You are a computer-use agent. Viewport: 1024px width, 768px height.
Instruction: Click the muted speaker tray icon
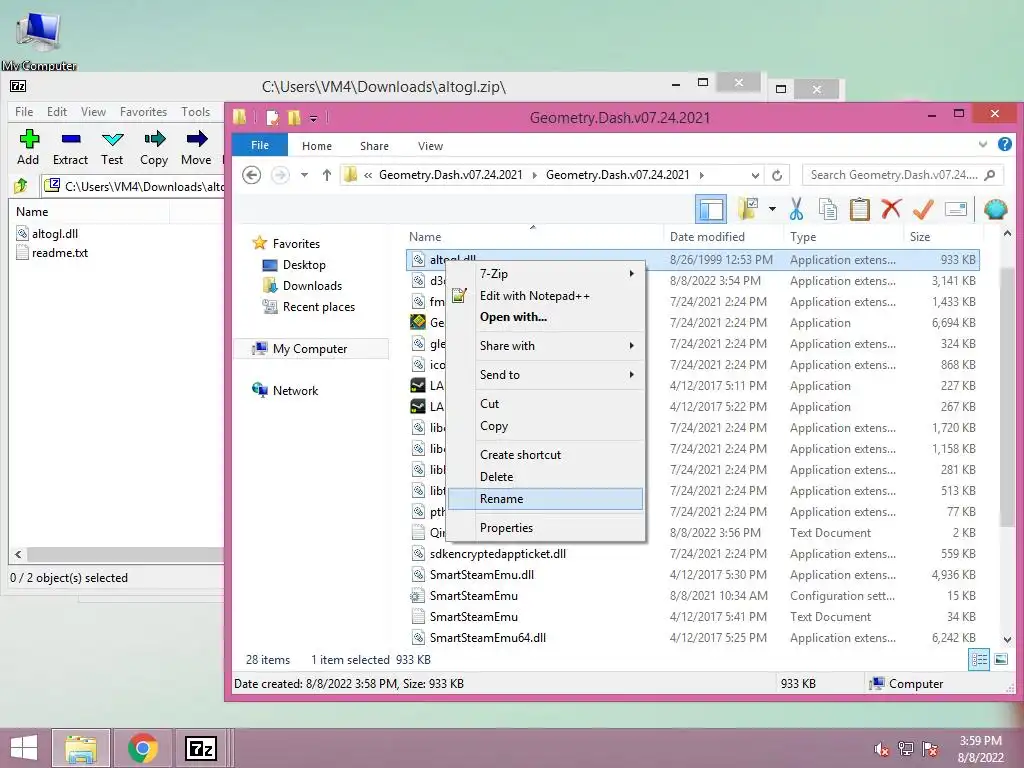point(882,749)
